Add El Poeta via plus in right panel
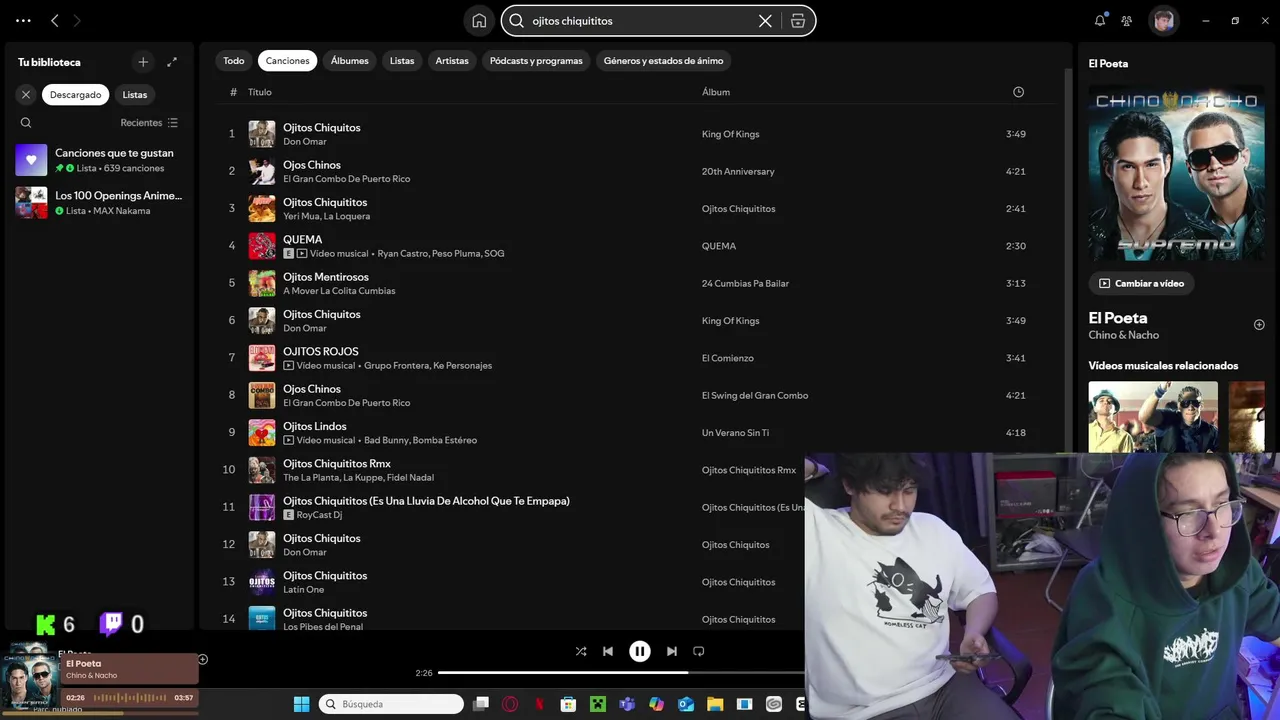Screen dimensions: 1280x720 pyautogui.click(x=1259, y=325)
